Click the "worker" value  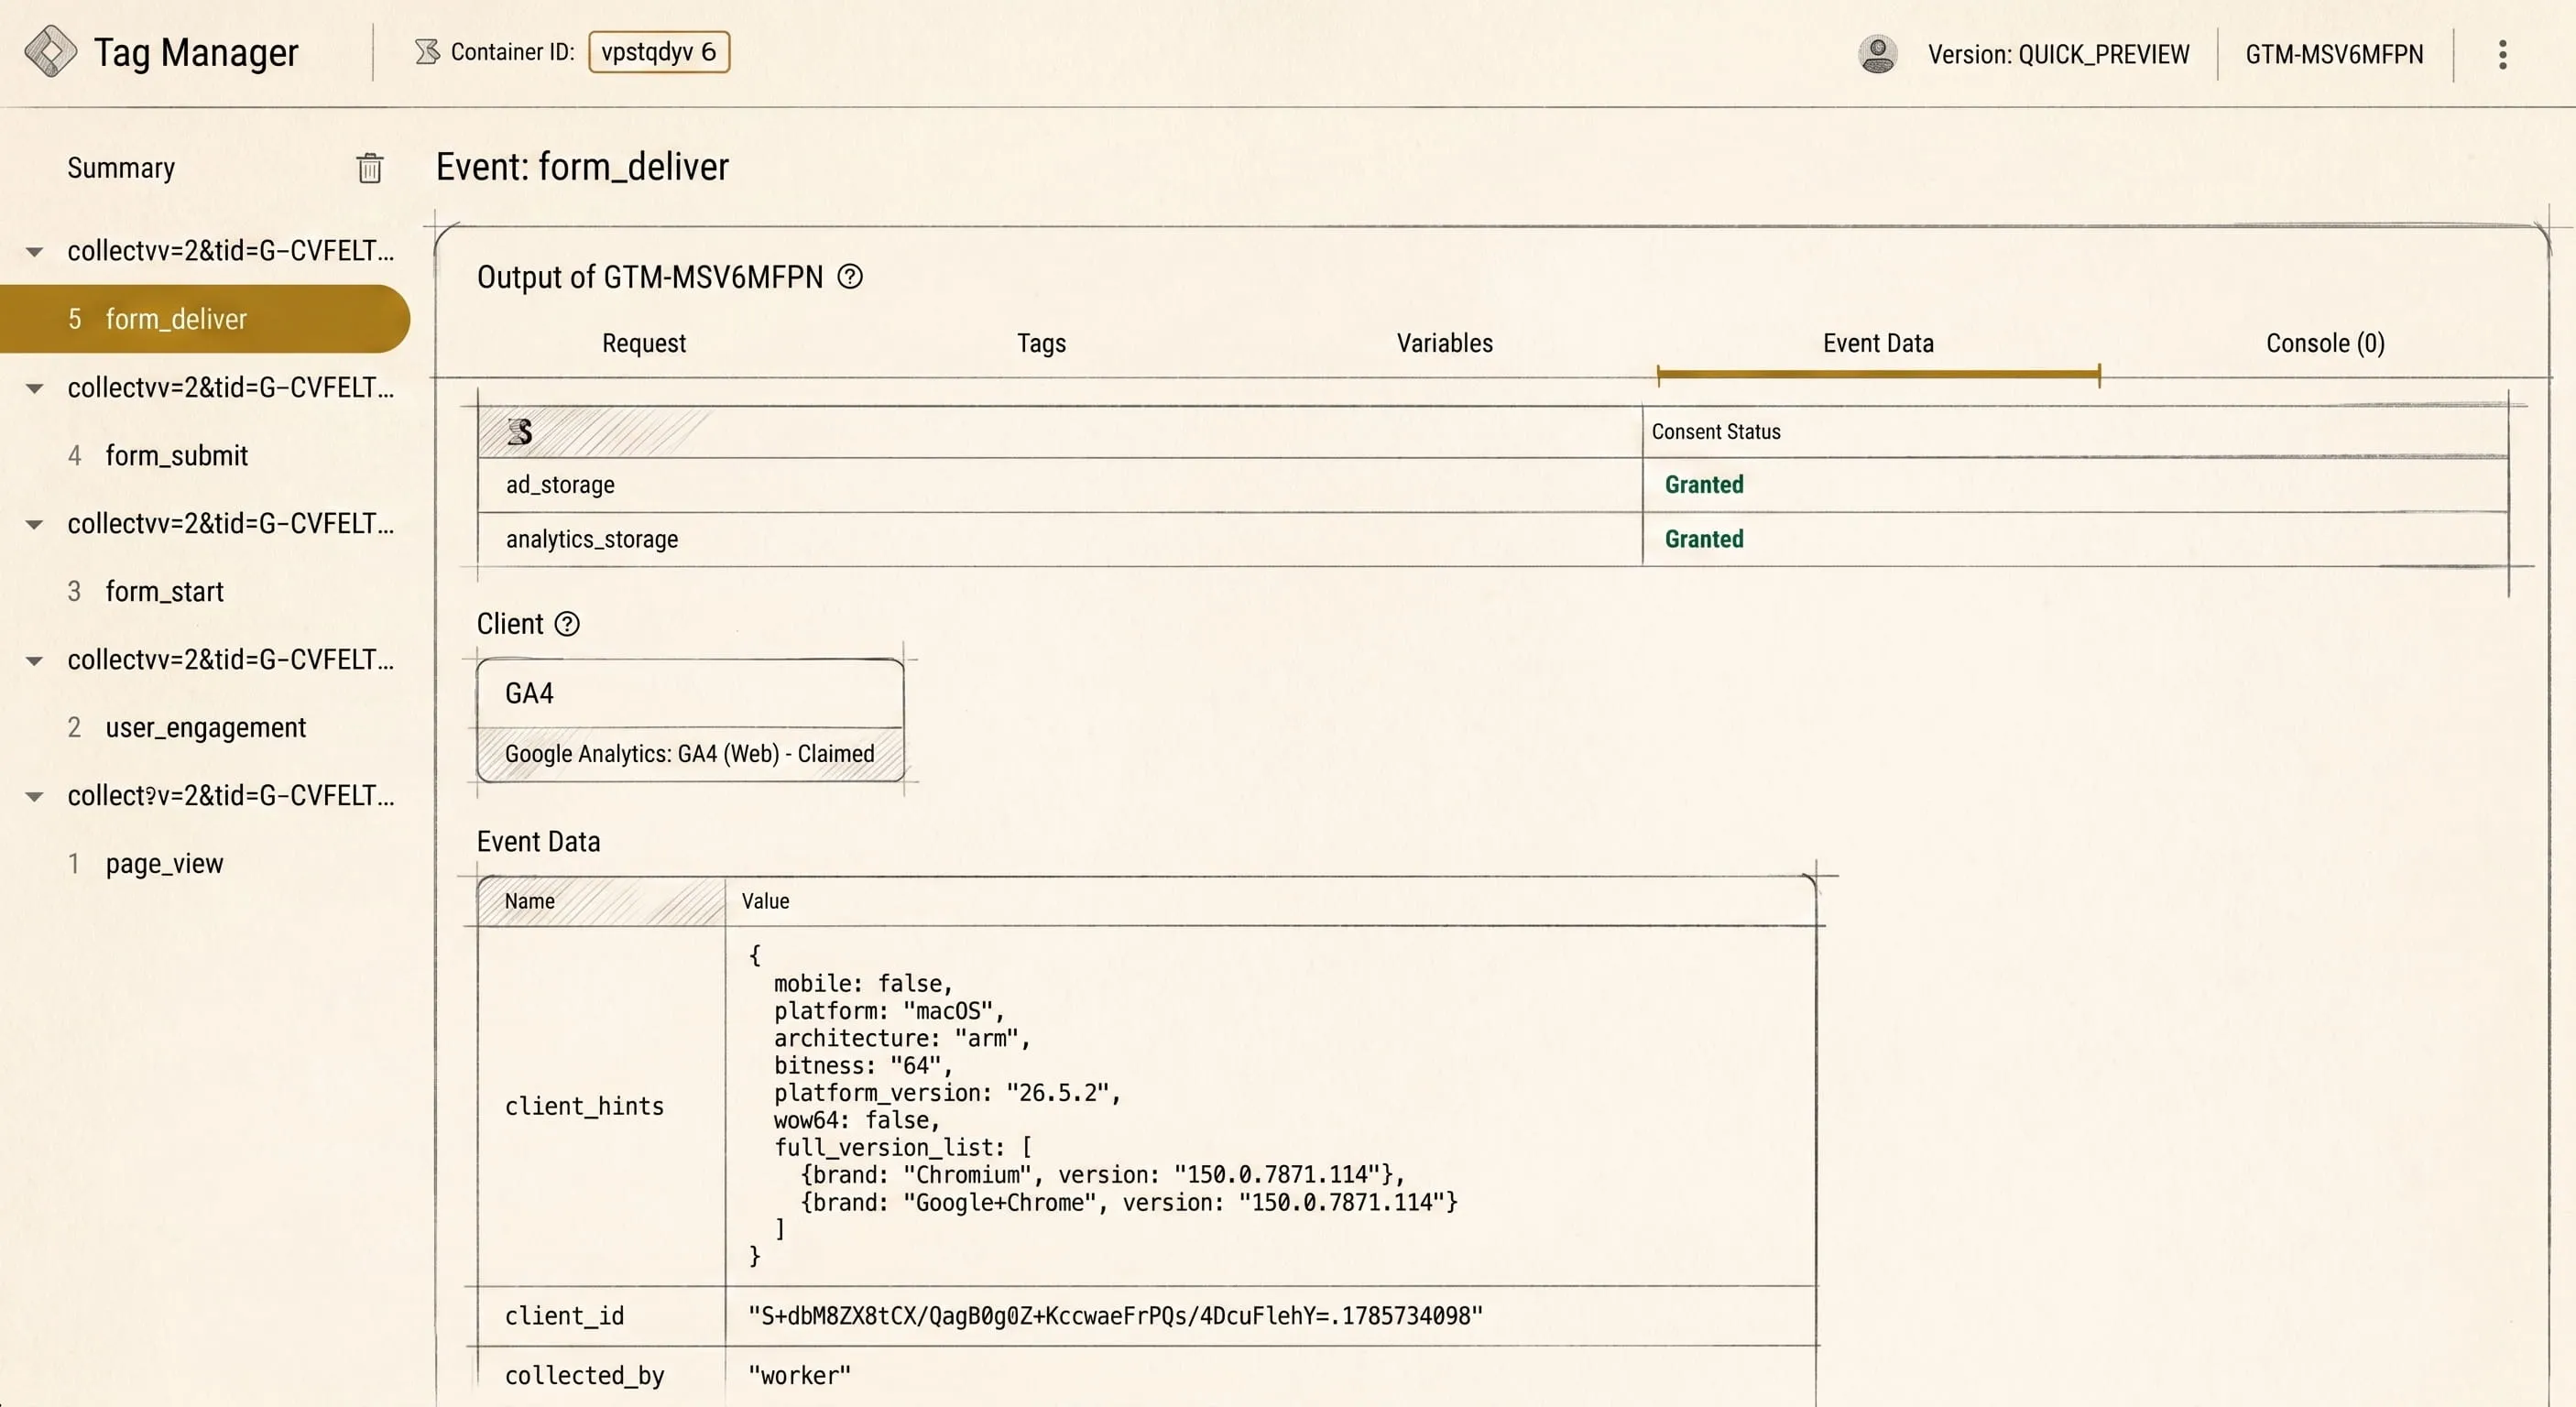(x=799, y=1376)
